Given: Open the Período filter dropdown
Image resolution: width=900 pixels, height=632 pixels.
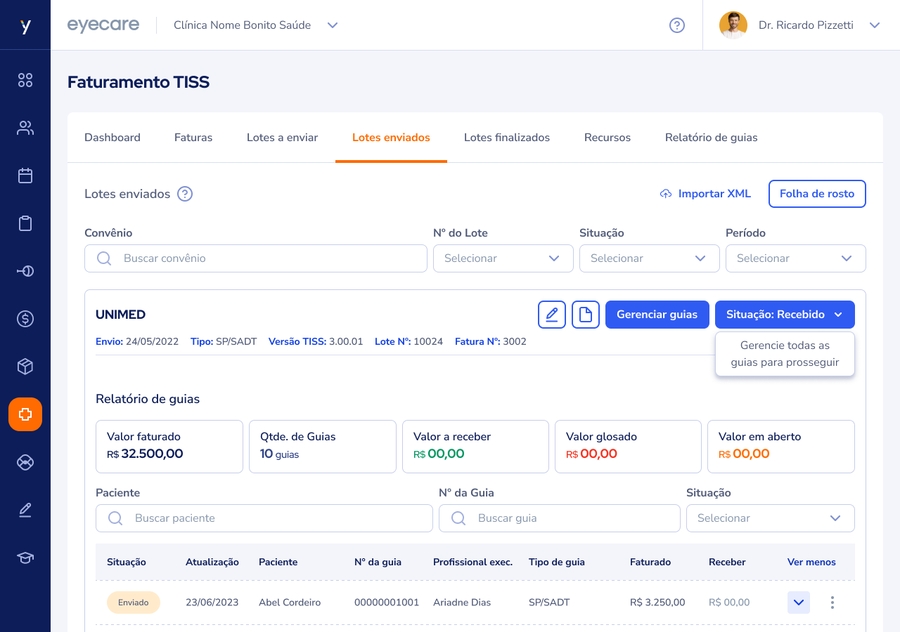Looking at the screenshot, I should point(795,258).
